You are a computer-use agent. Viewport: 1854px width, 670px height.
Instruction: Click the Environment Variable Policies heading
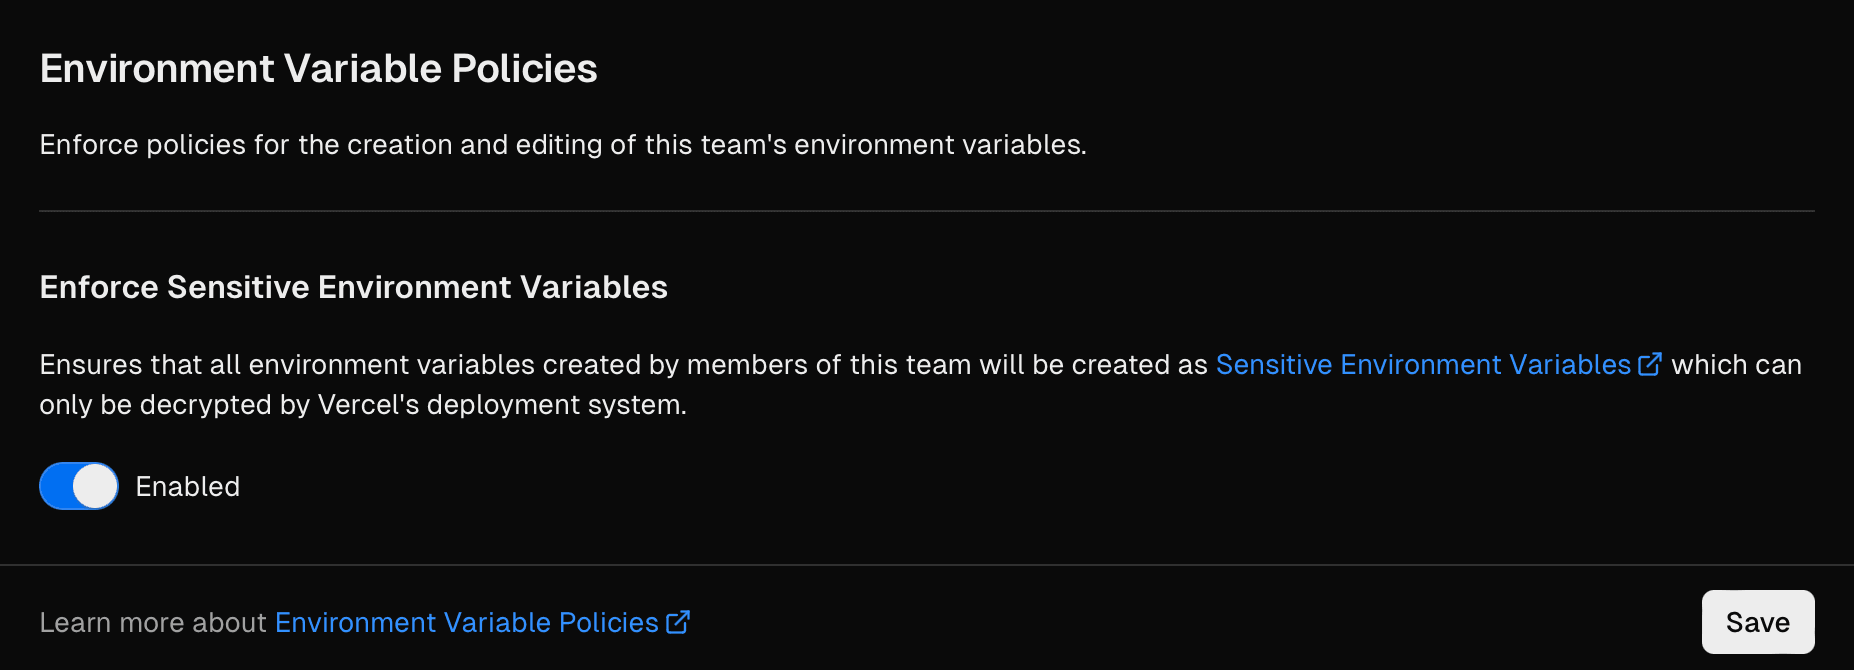[x=318, y=68]
